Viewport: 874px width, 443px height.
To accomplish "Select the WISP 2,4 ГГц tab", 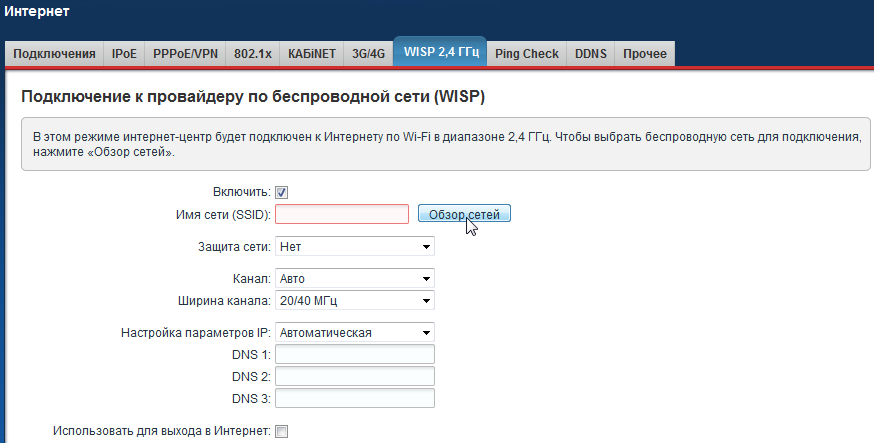I will coord(439,52).
